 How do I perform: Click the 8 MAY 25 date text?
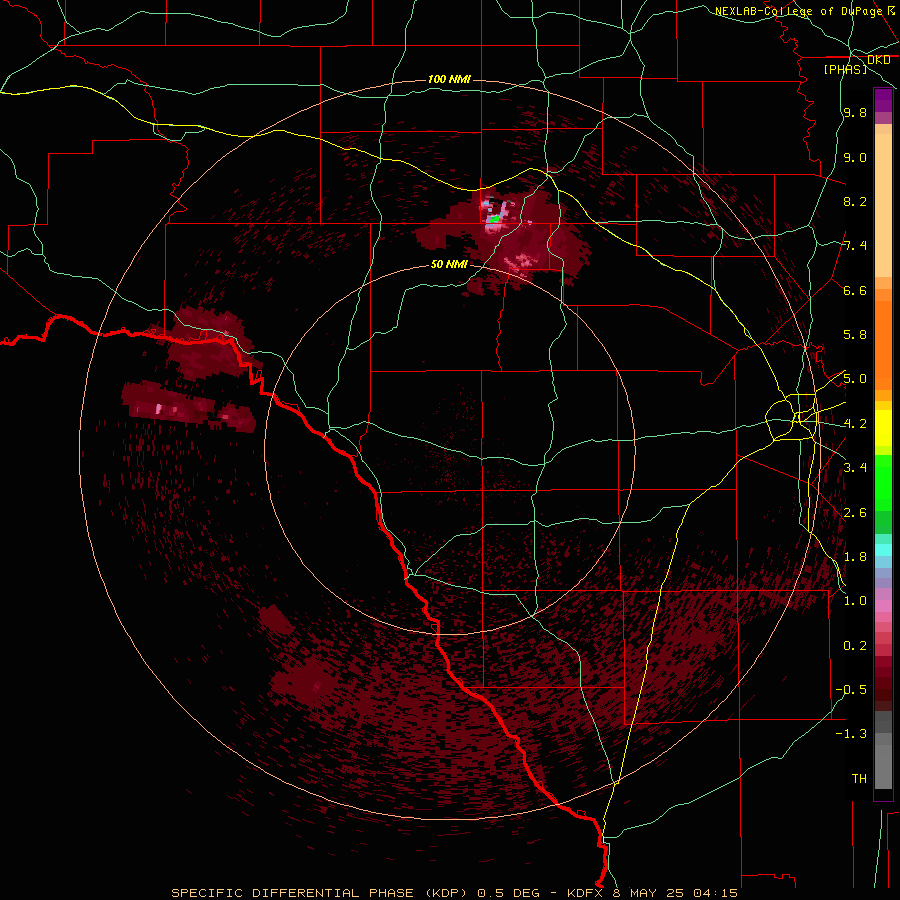(650, 893)
